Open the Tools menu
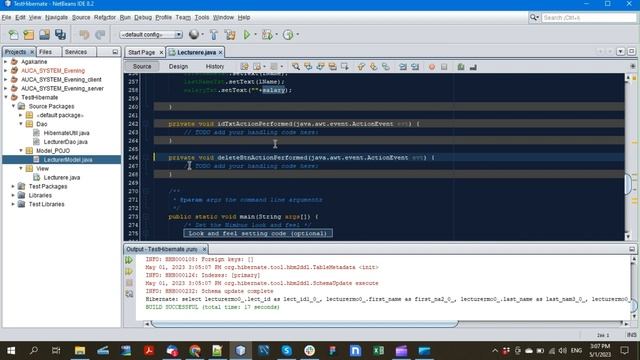The height and width of the screenshot is (360, 640). tap(202, 18)
